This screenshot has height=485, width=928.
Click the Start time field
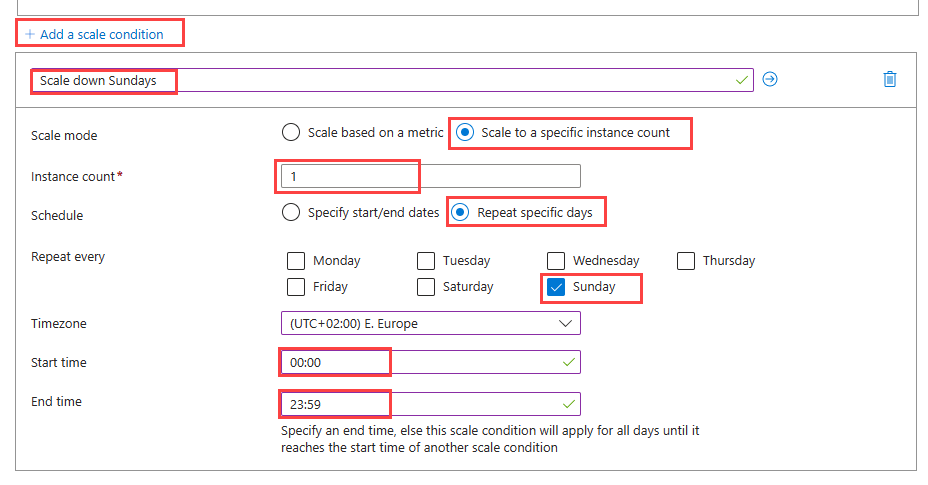[430, 362]
